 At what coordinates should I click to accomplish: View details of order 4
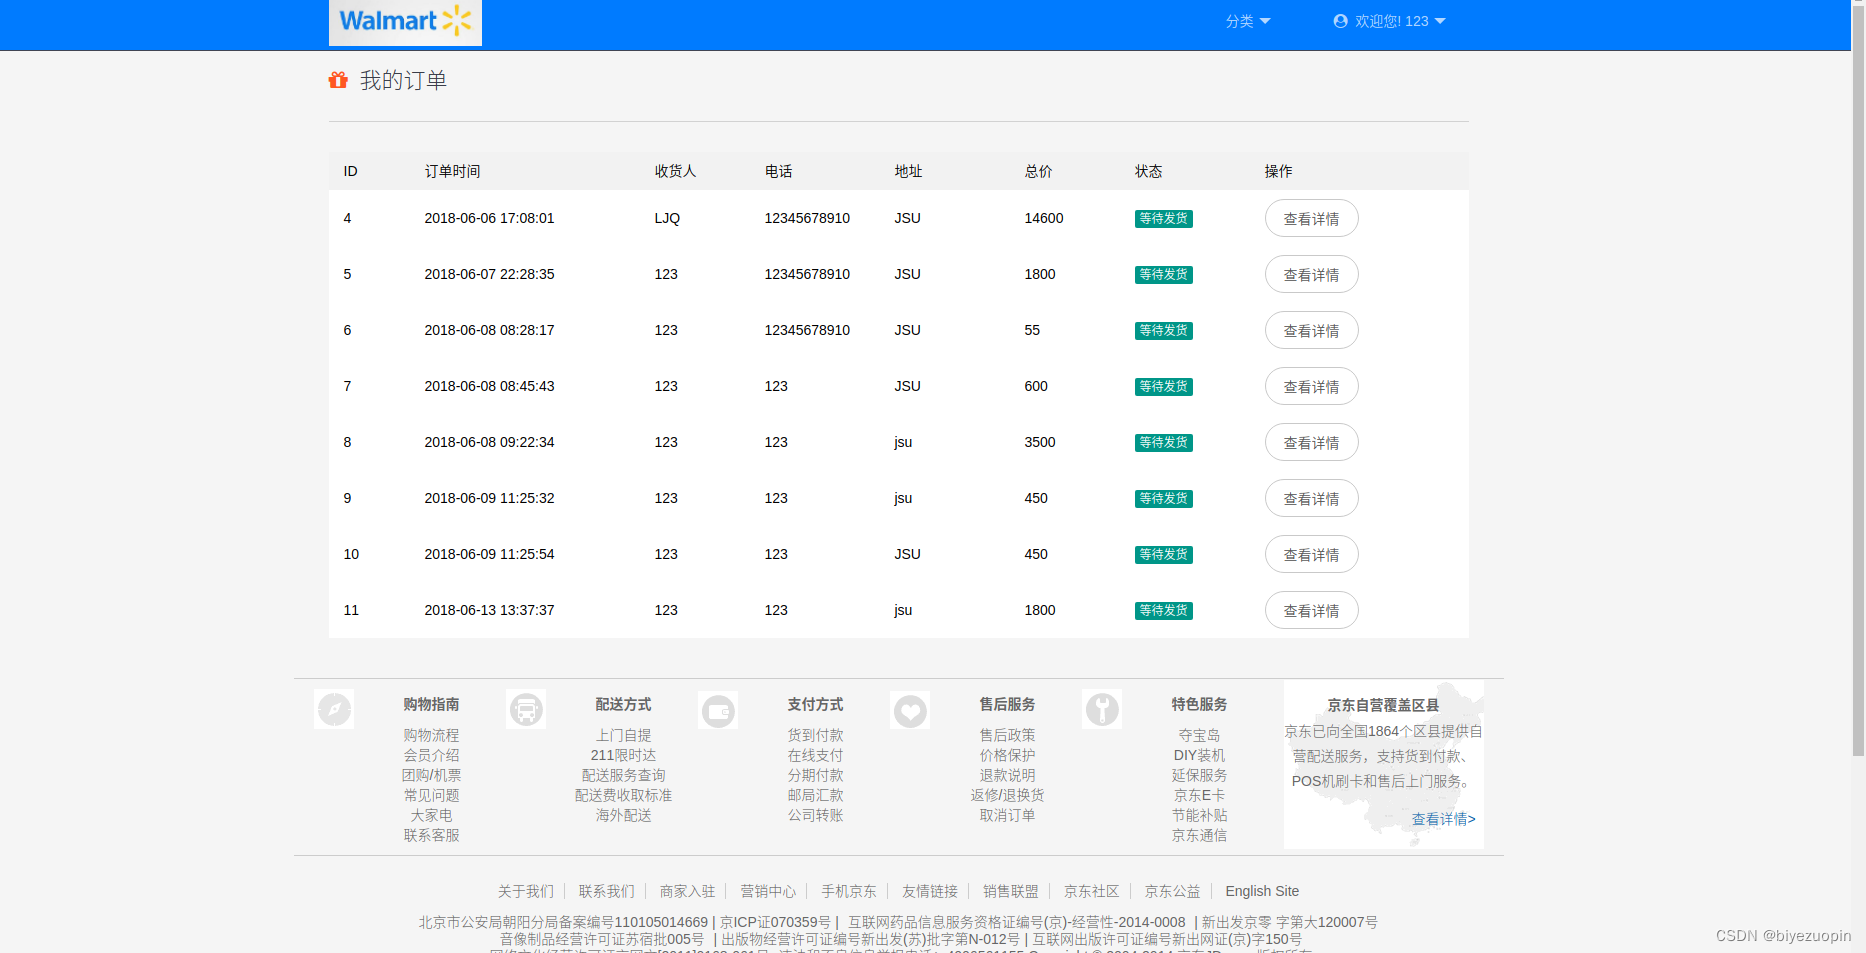[1311, 218]
